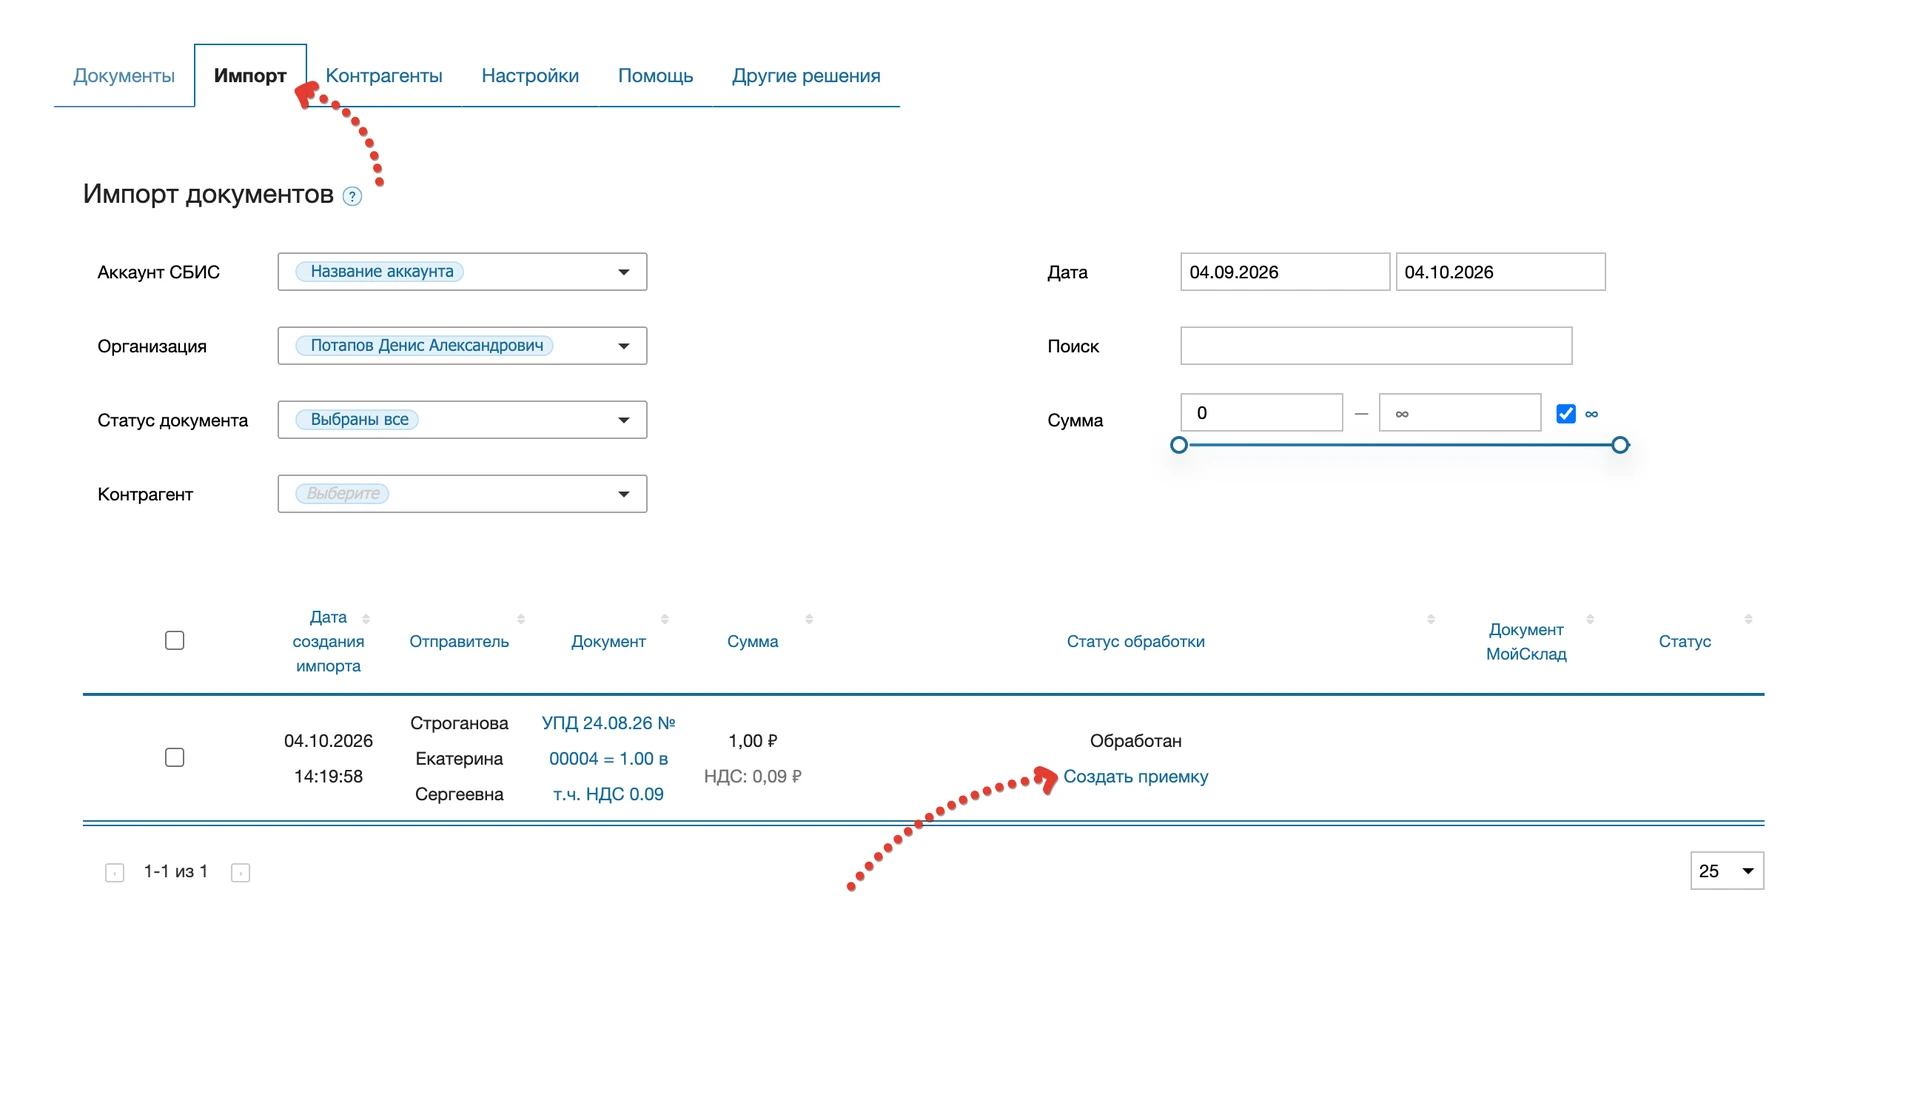Focus the Поиск search field

(1376, 346)
